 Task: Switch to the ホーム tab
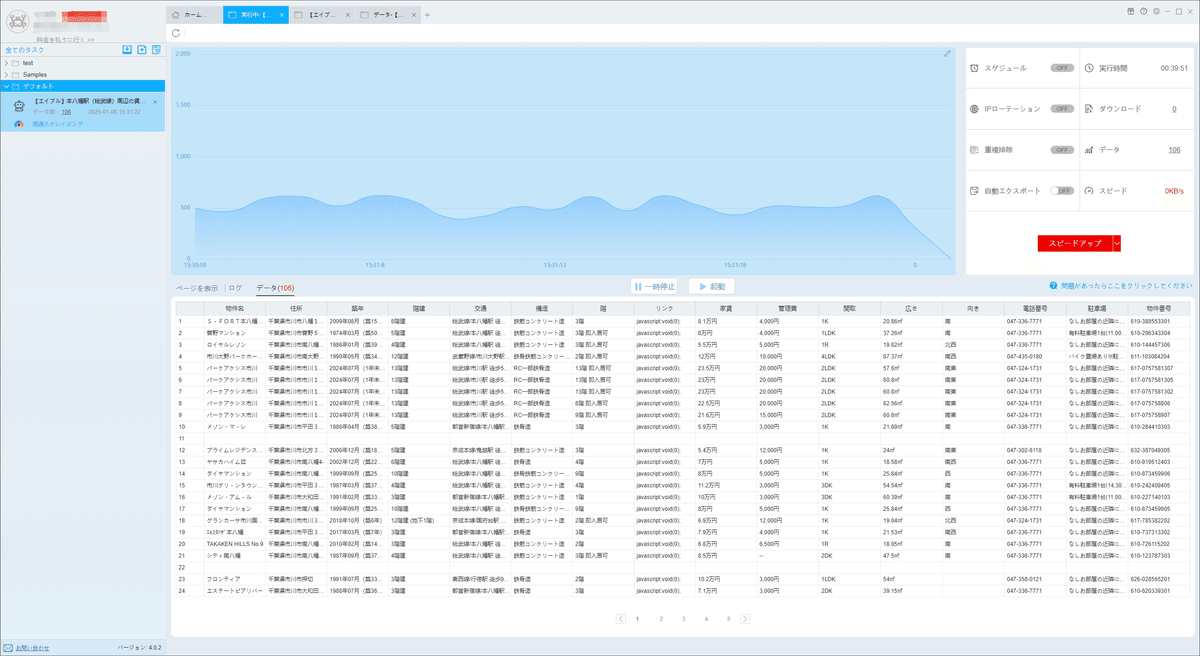coord(193,15)
